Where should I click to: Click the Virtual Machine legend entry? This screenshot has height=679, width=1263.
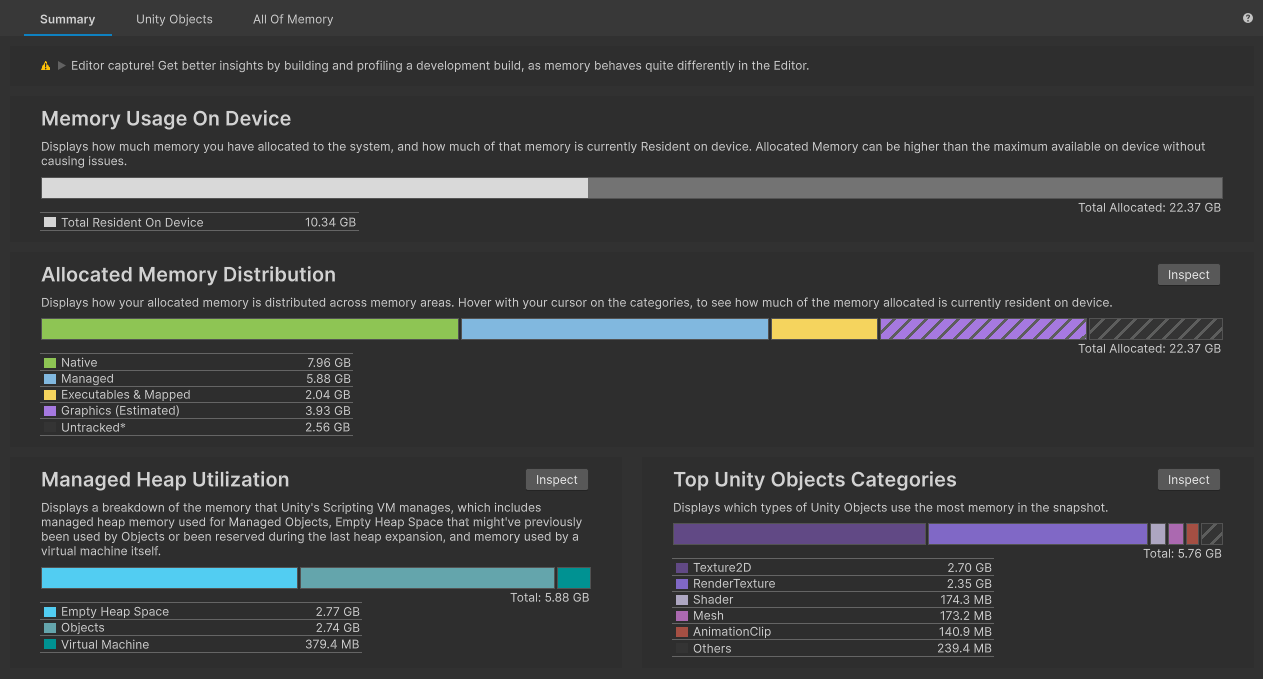point(200,645)
